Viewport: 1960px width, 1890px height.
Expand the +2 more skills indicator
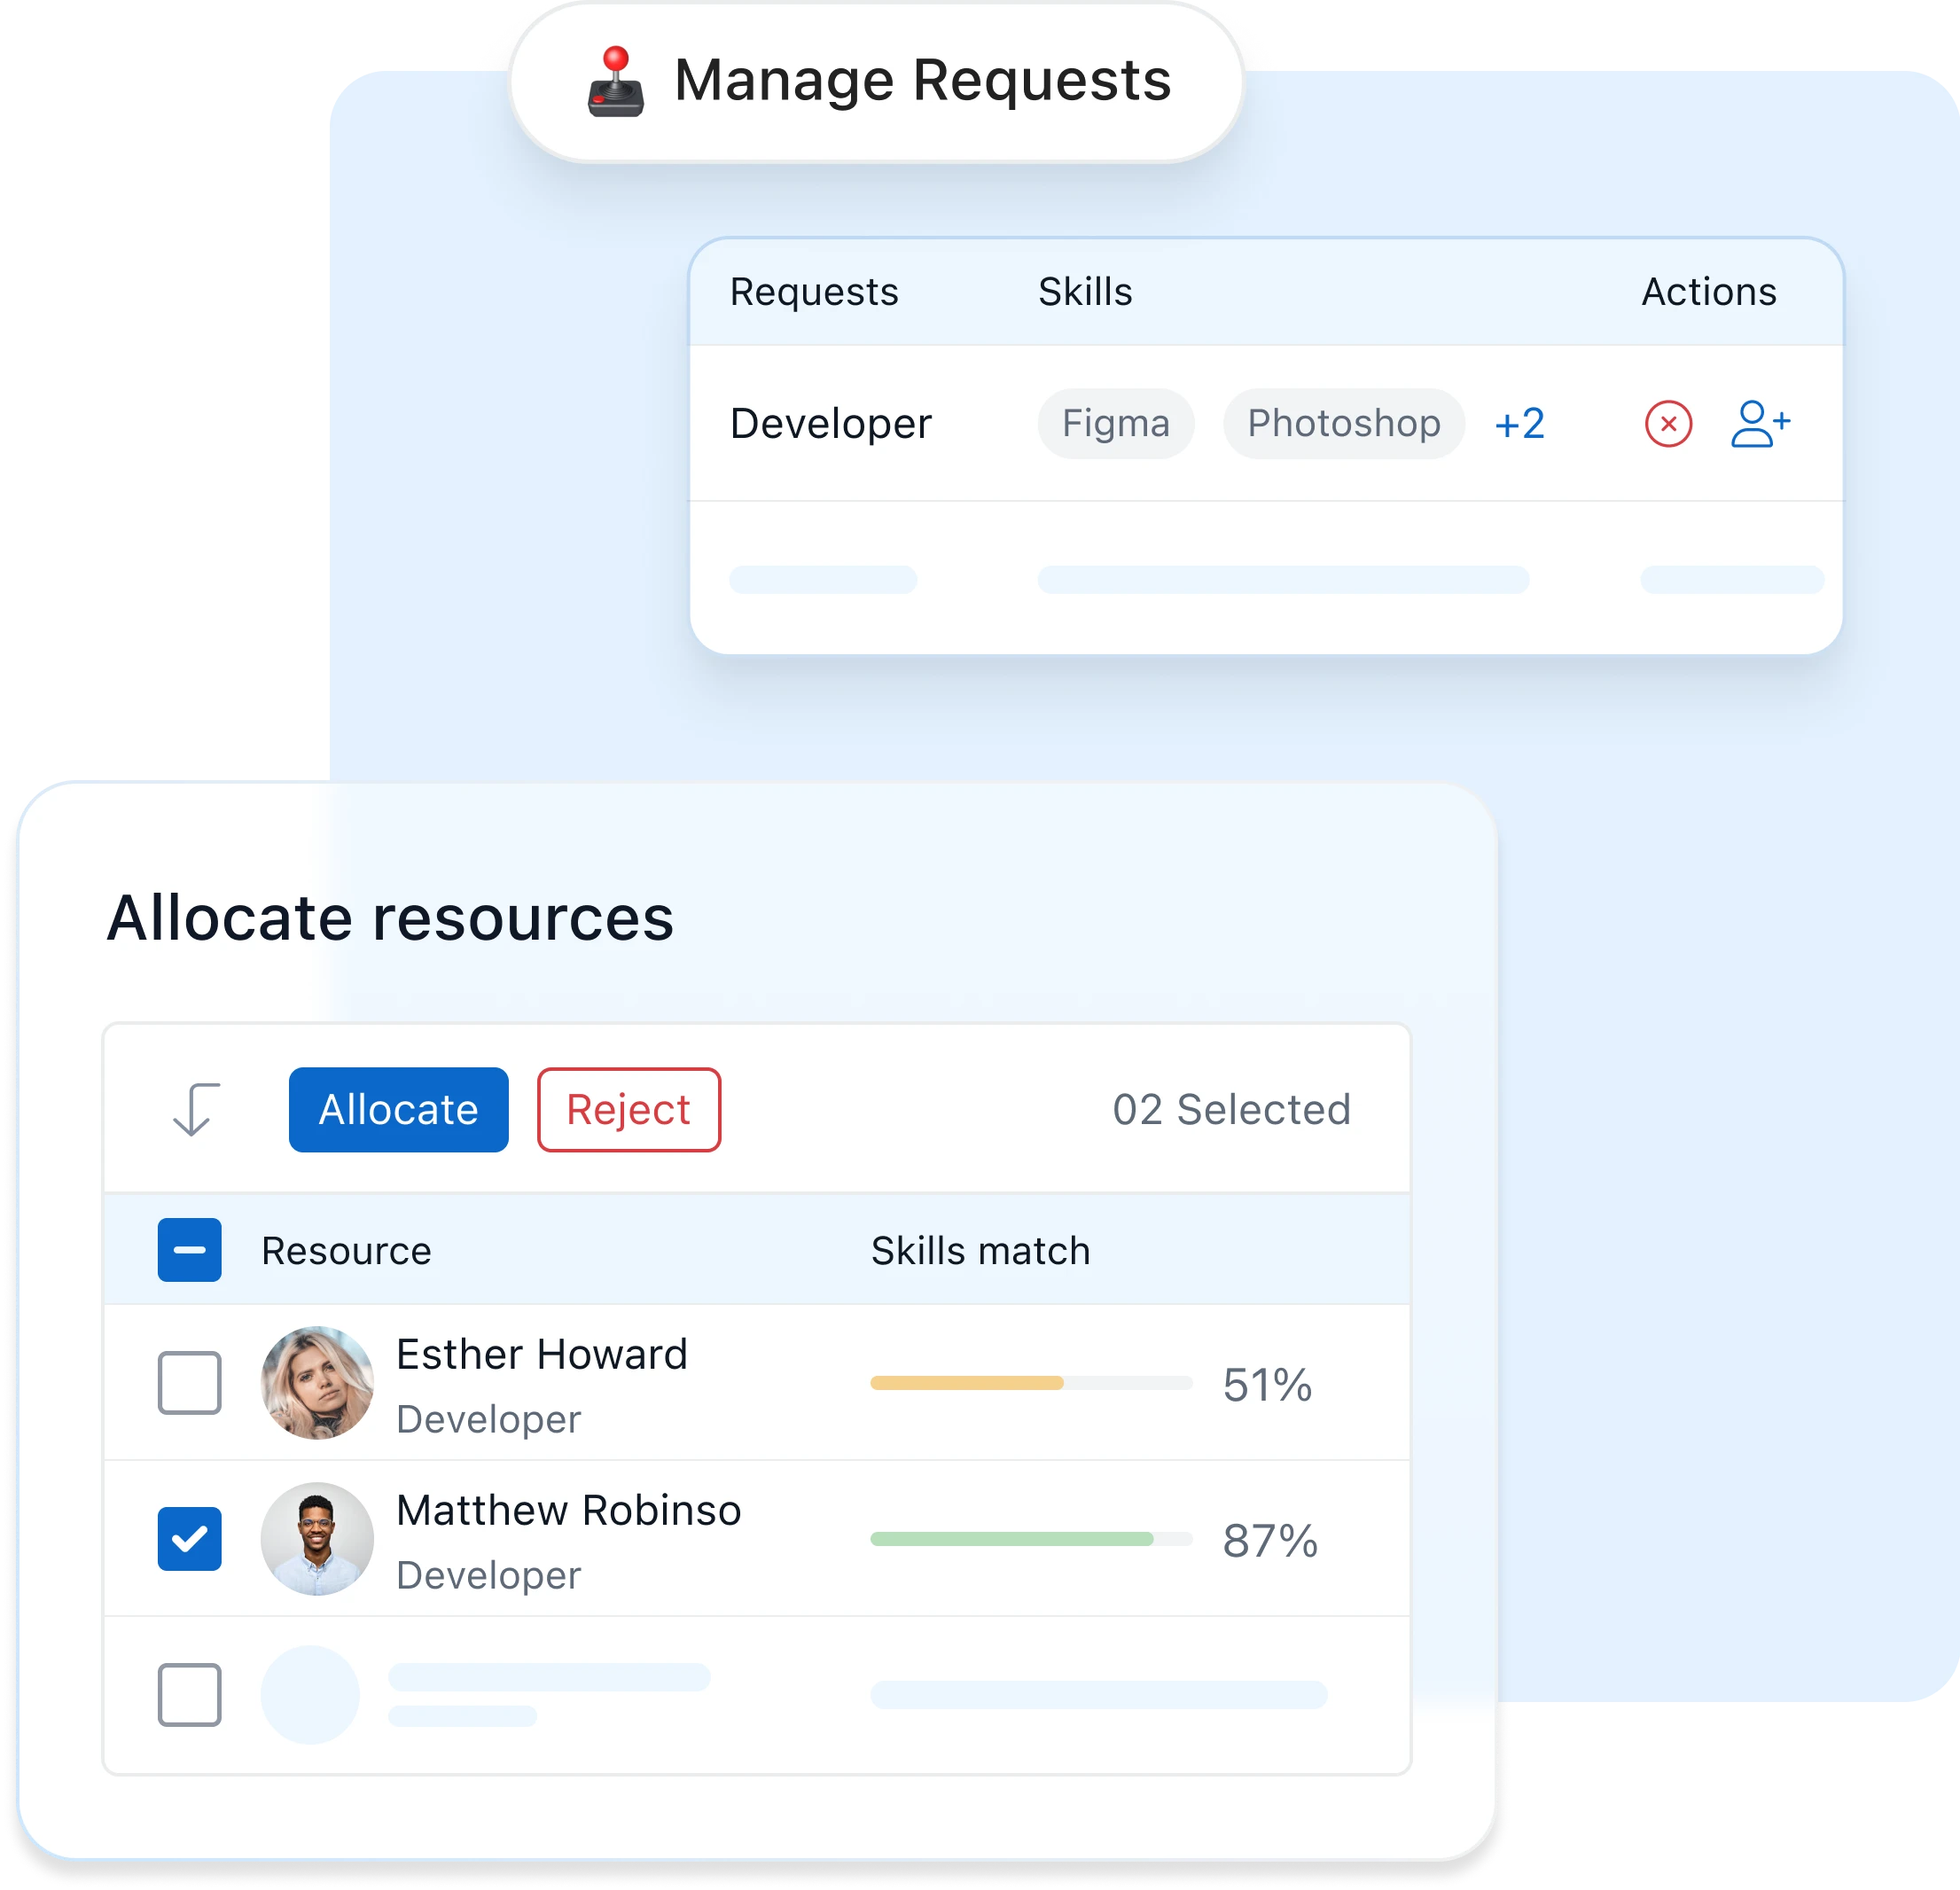click(x=1519, y=424)
